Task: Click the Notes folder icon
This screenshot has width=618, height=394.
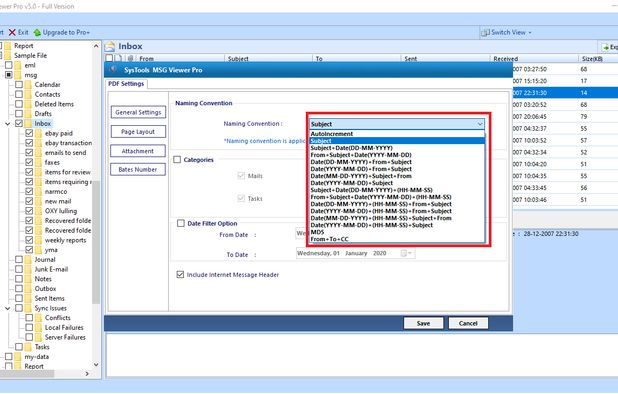Action: (28, 279)
